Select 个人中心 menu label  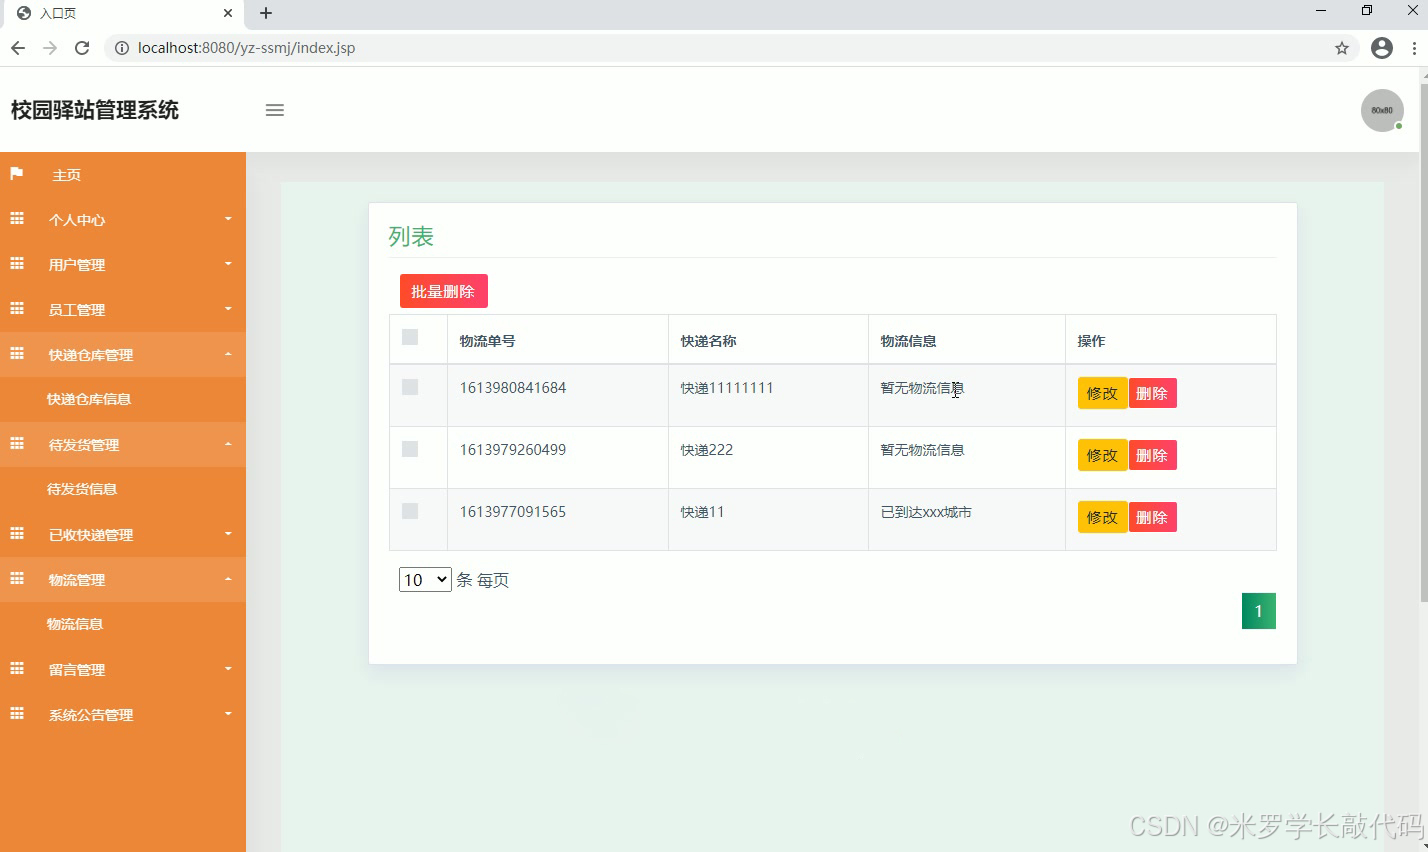(x=77, y=220)
